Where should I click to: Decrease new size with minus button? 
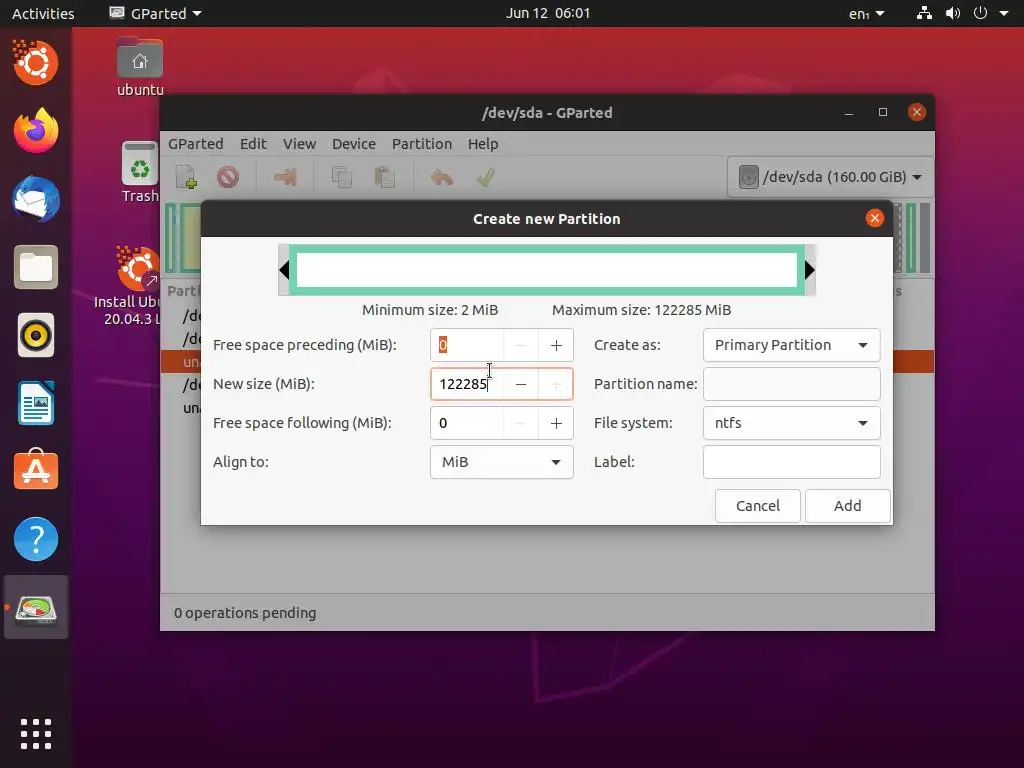pos(520,385)
